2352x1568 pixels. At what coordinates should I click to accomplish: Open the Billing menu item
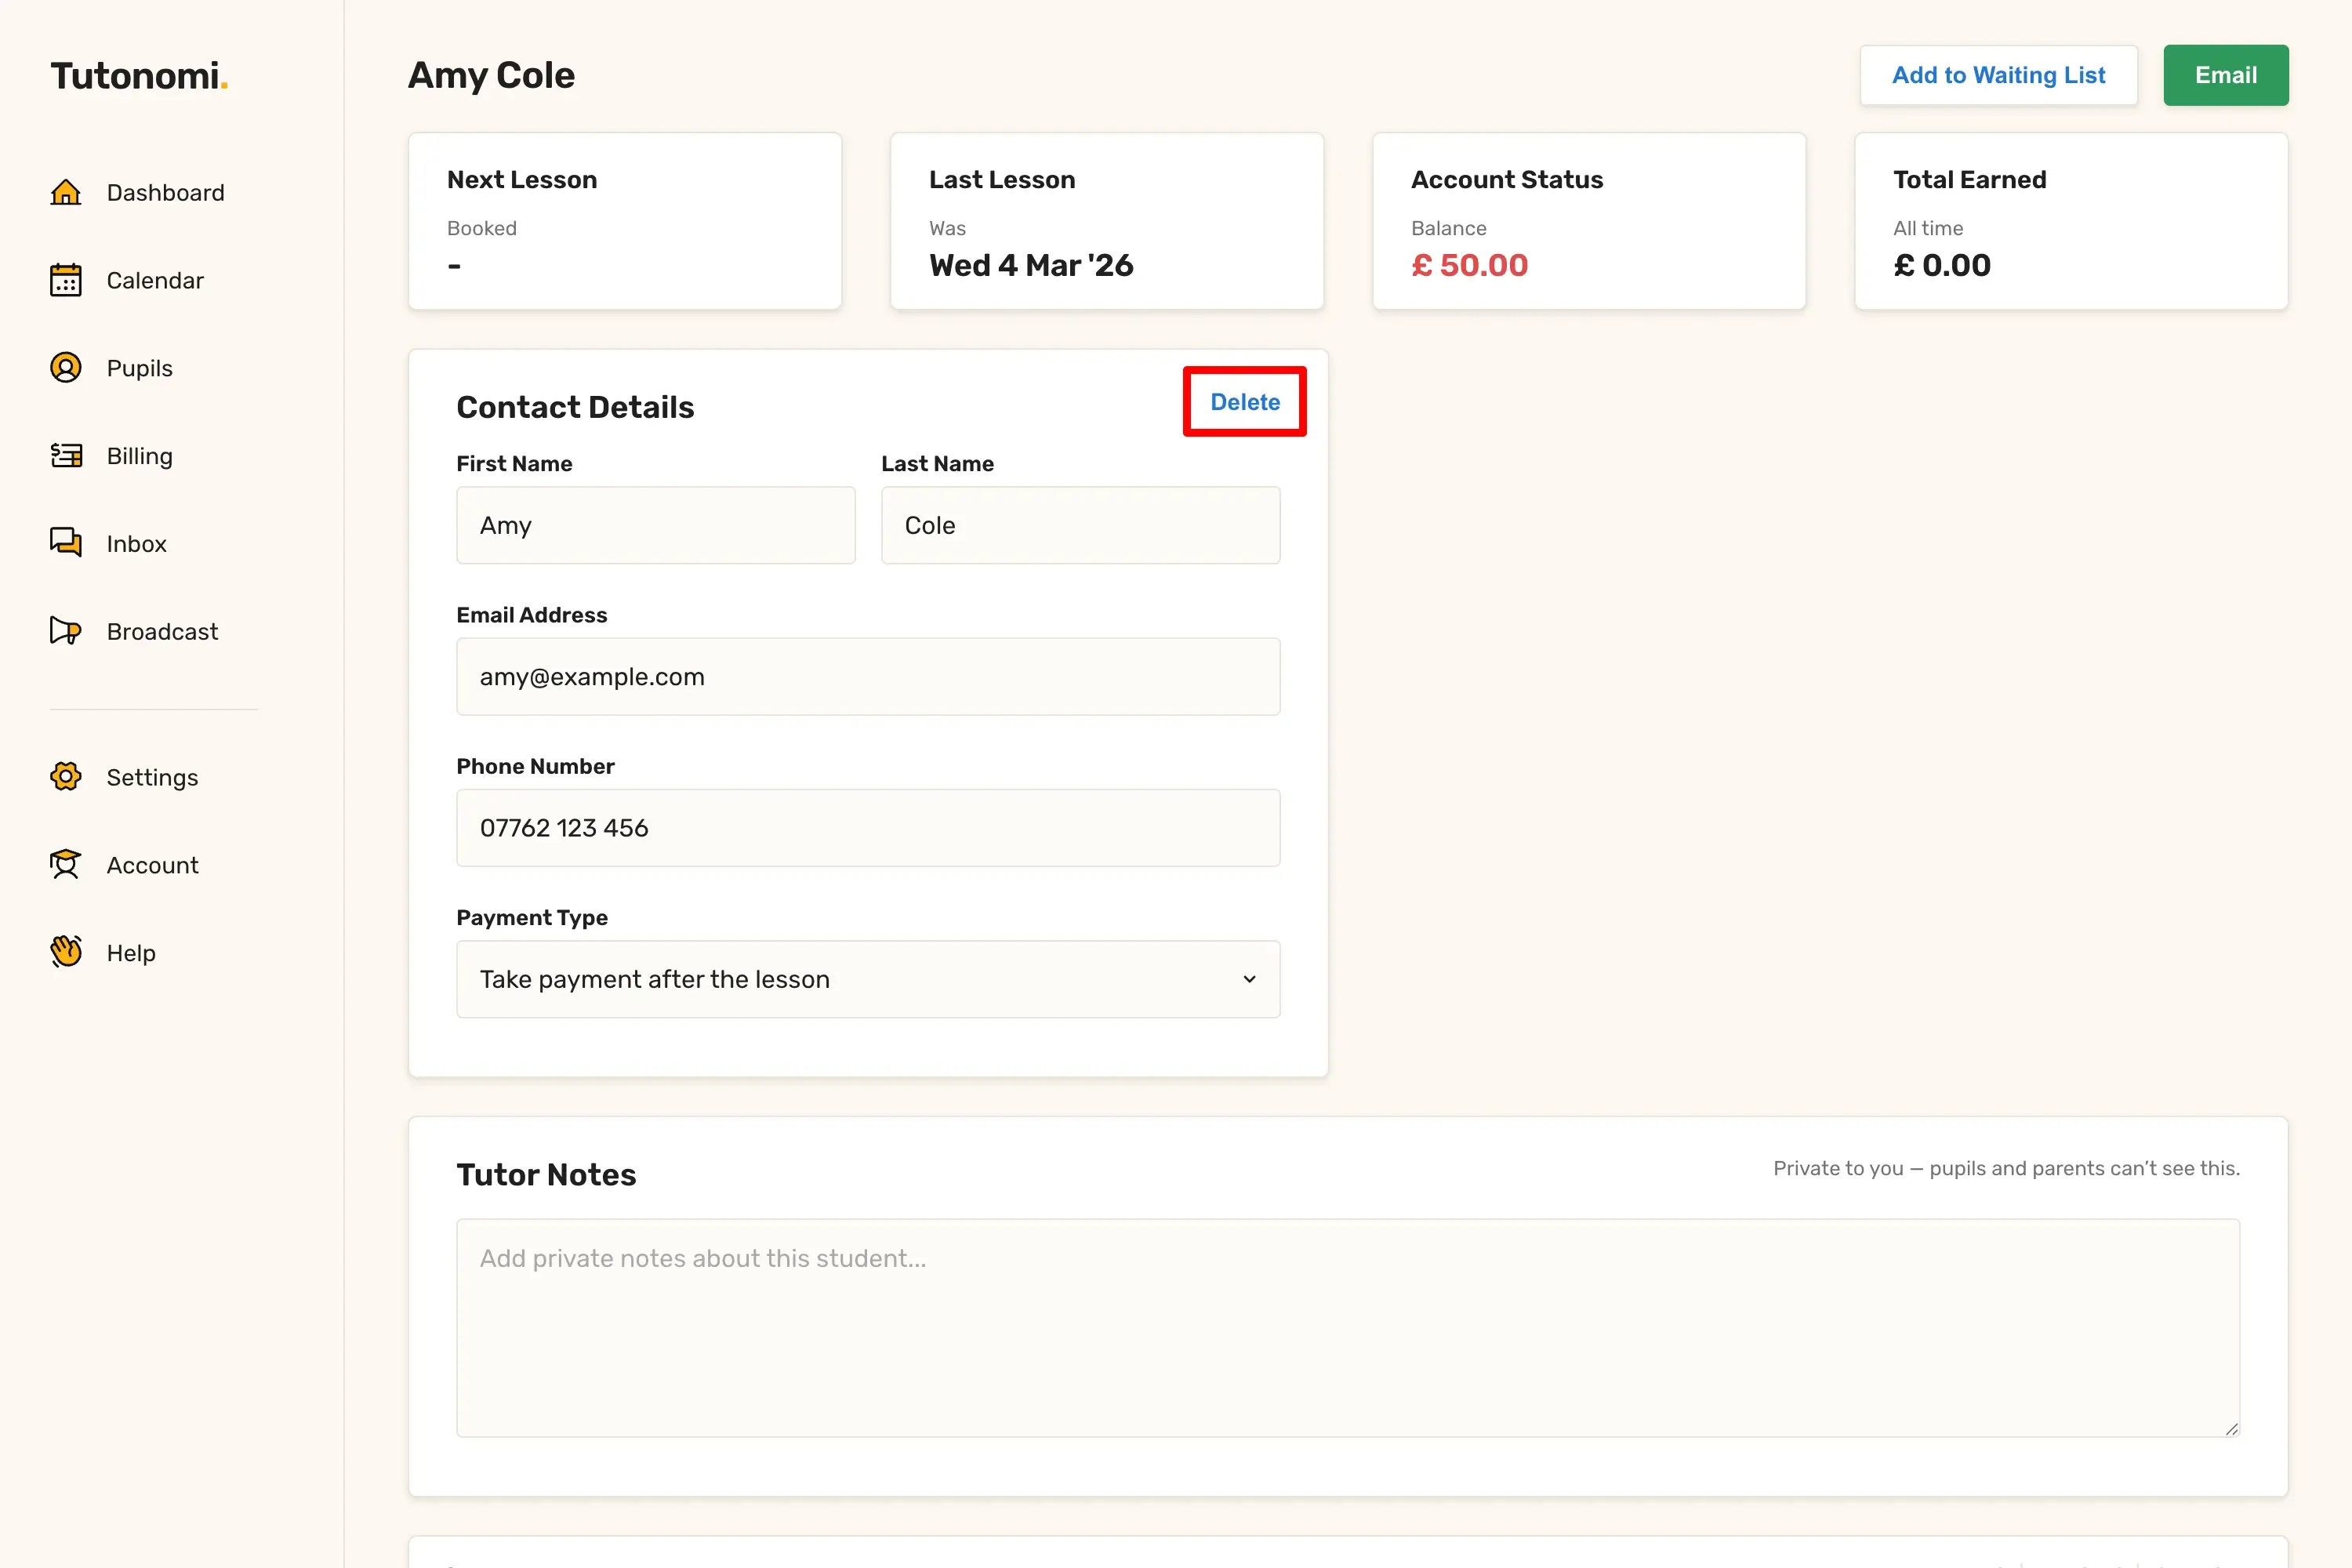pos(139,456)
